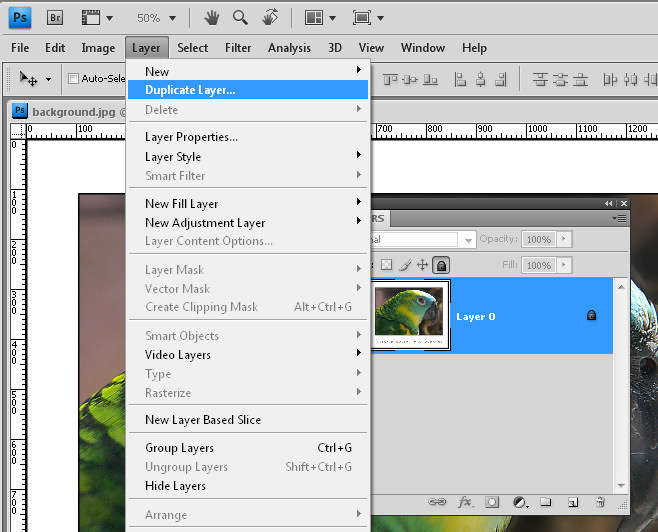658x532 pixels.
Task: Click Align left edges icon
Action: pos(460,79)
